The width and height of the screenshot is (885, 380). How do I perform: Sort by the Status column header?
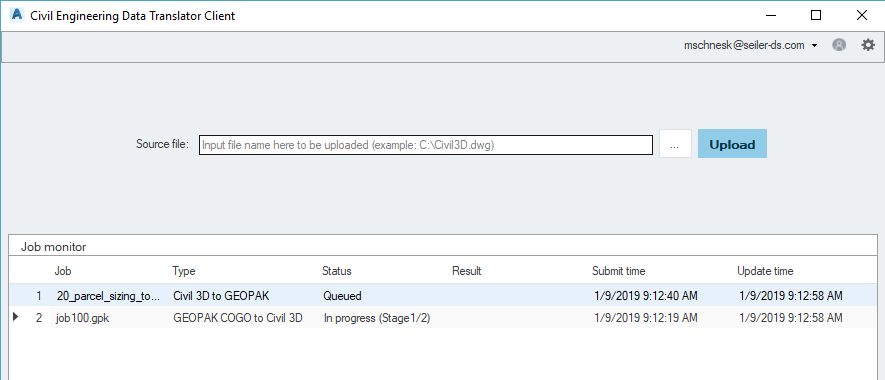(336, 271)
